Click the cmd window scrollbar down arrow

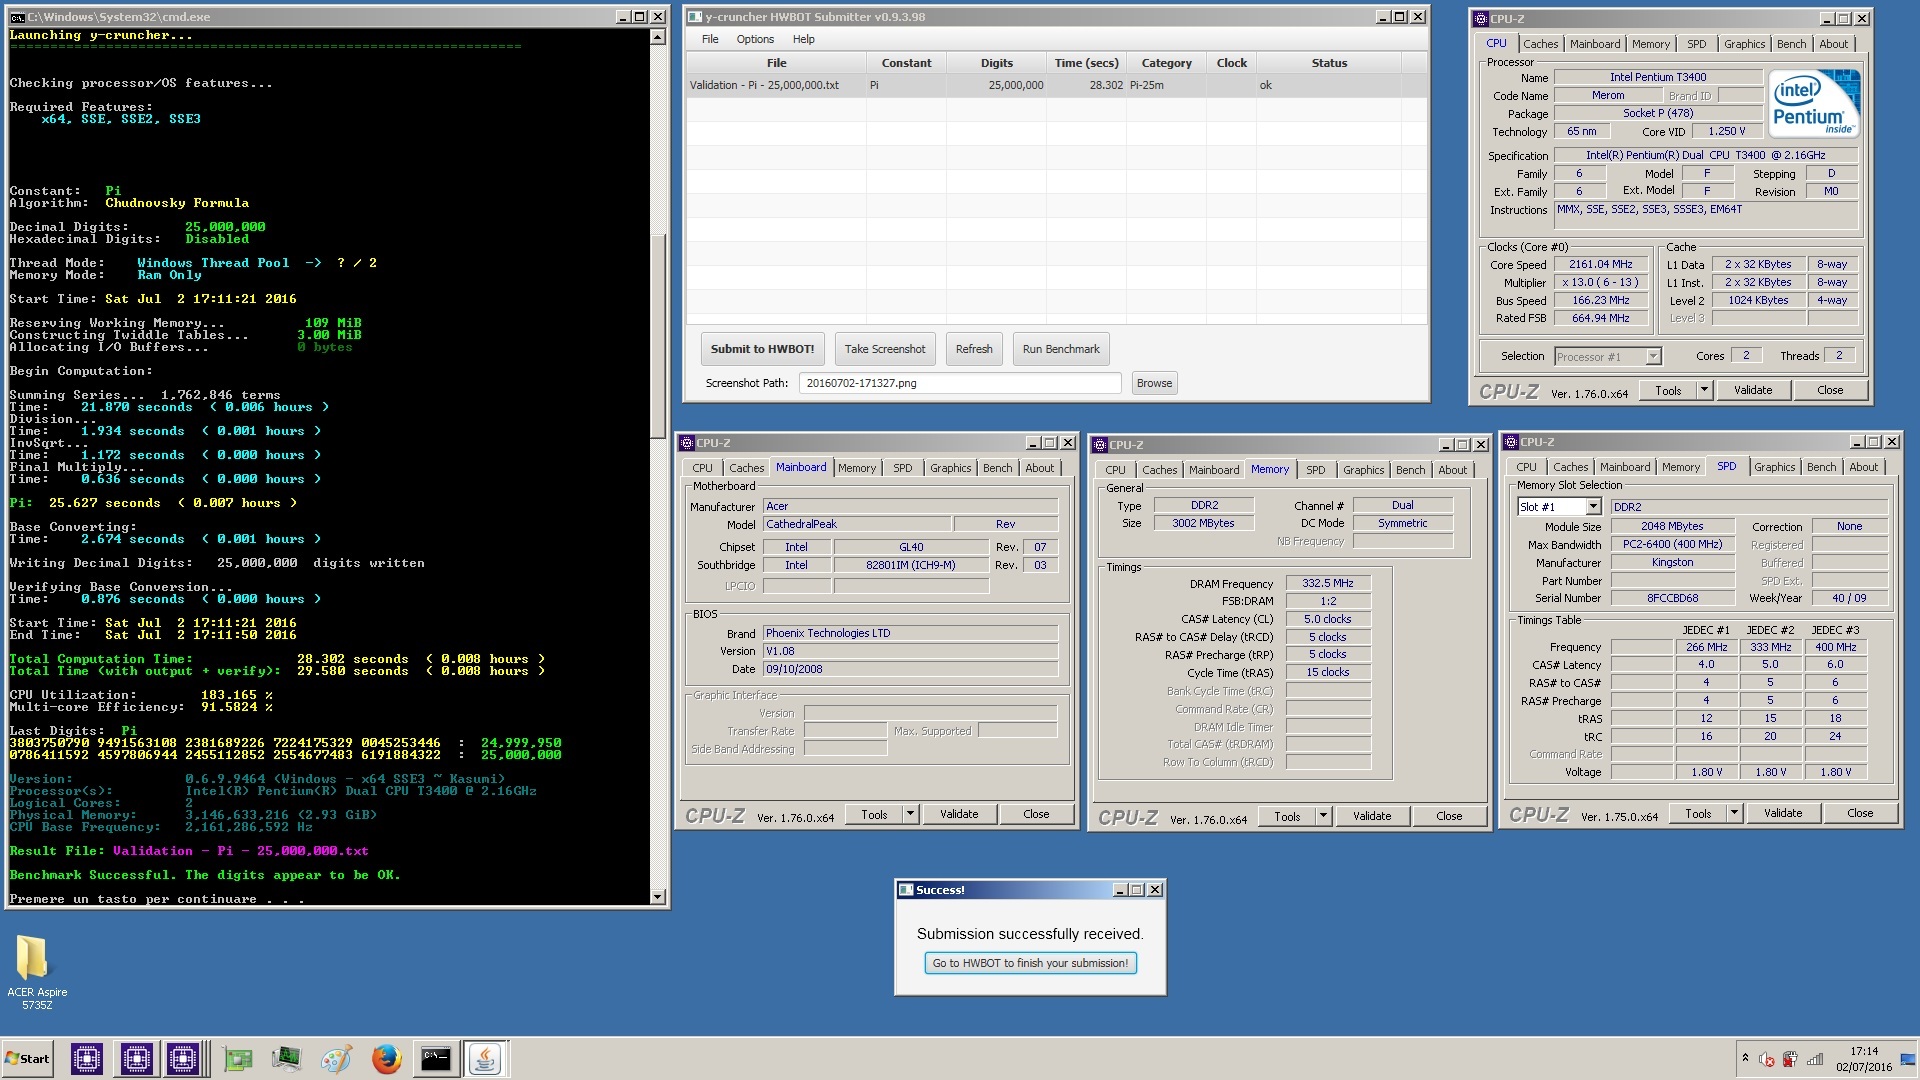tap(657, 897)
